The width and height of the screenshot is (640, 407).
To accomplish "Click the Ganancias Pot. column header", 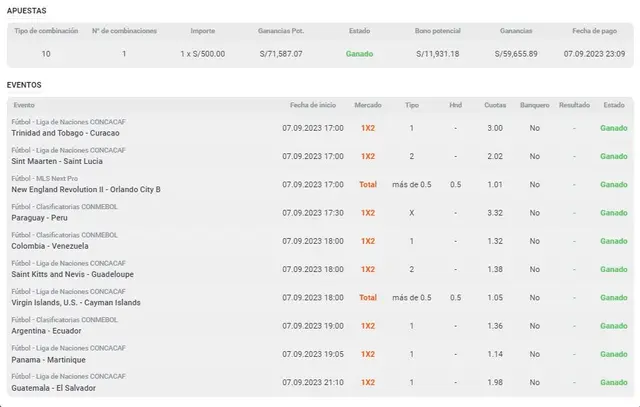I will 283,31.
